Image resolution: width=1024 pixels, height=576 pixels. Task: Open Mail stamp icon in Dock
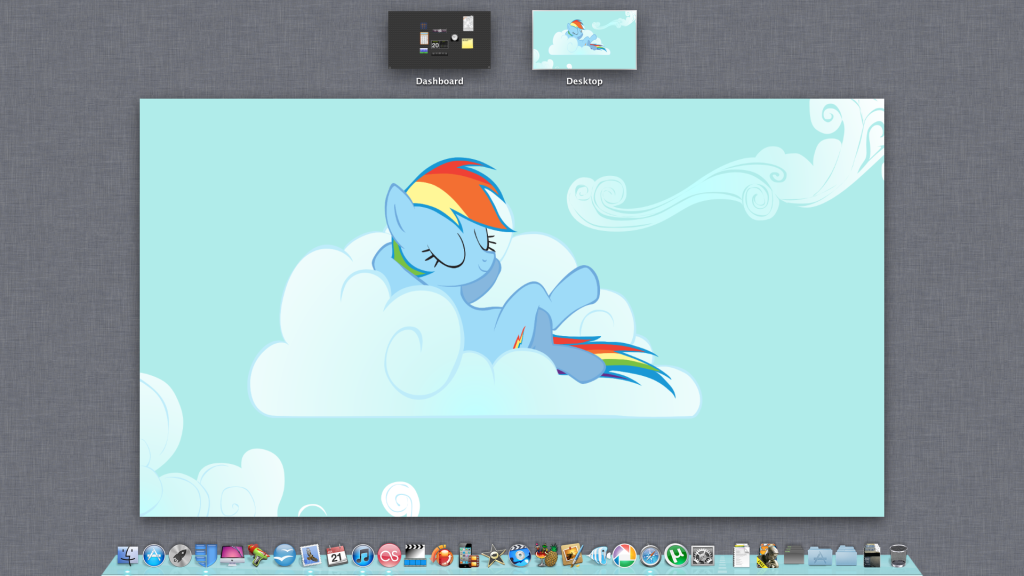tap(310, 556)
